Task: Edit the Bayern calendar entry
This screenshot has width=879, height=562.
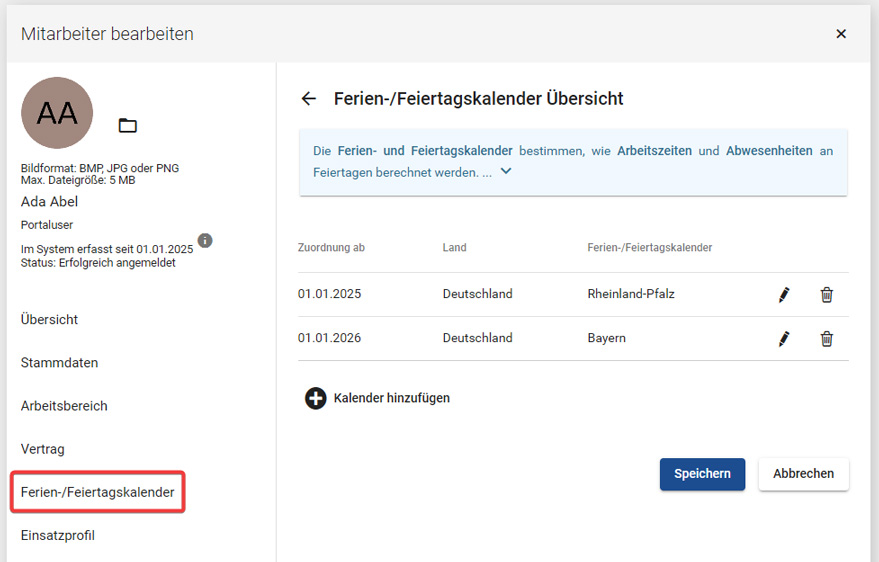Action: pyautogui.click(x=784, y=338)
